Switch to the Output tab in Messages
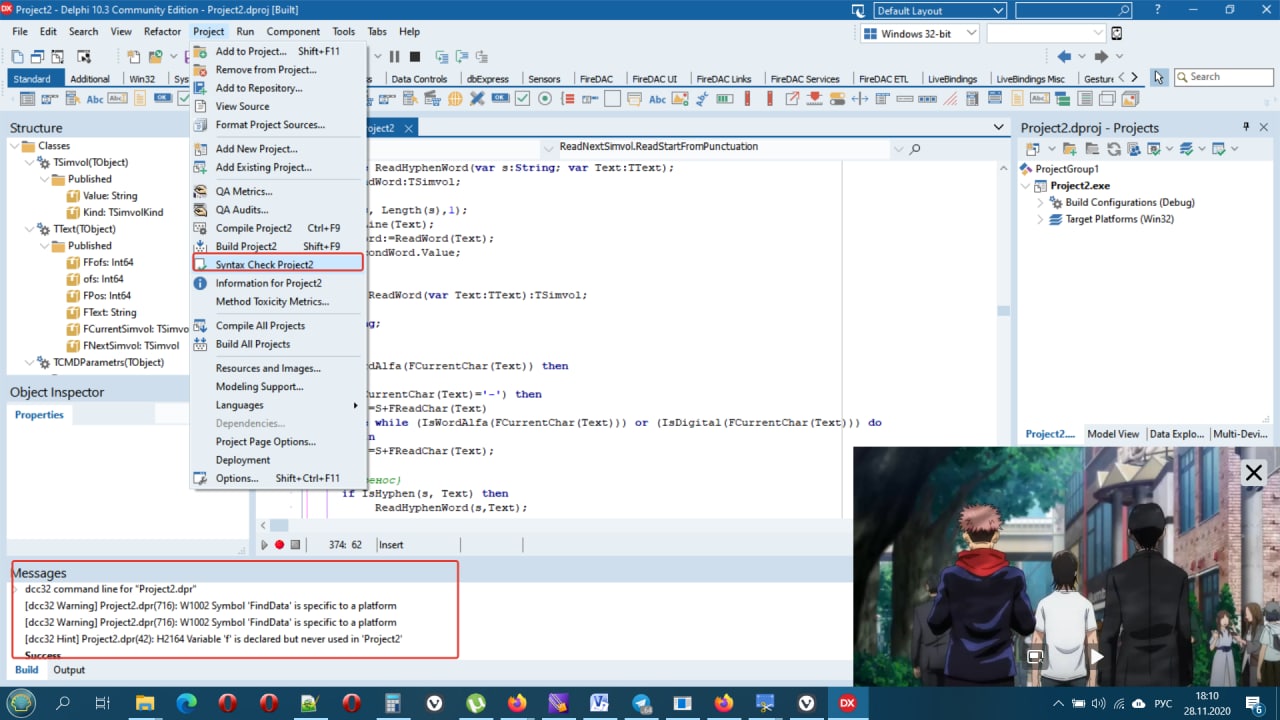The height and width of the screenshot is (720, 1280). coord(69,670)
